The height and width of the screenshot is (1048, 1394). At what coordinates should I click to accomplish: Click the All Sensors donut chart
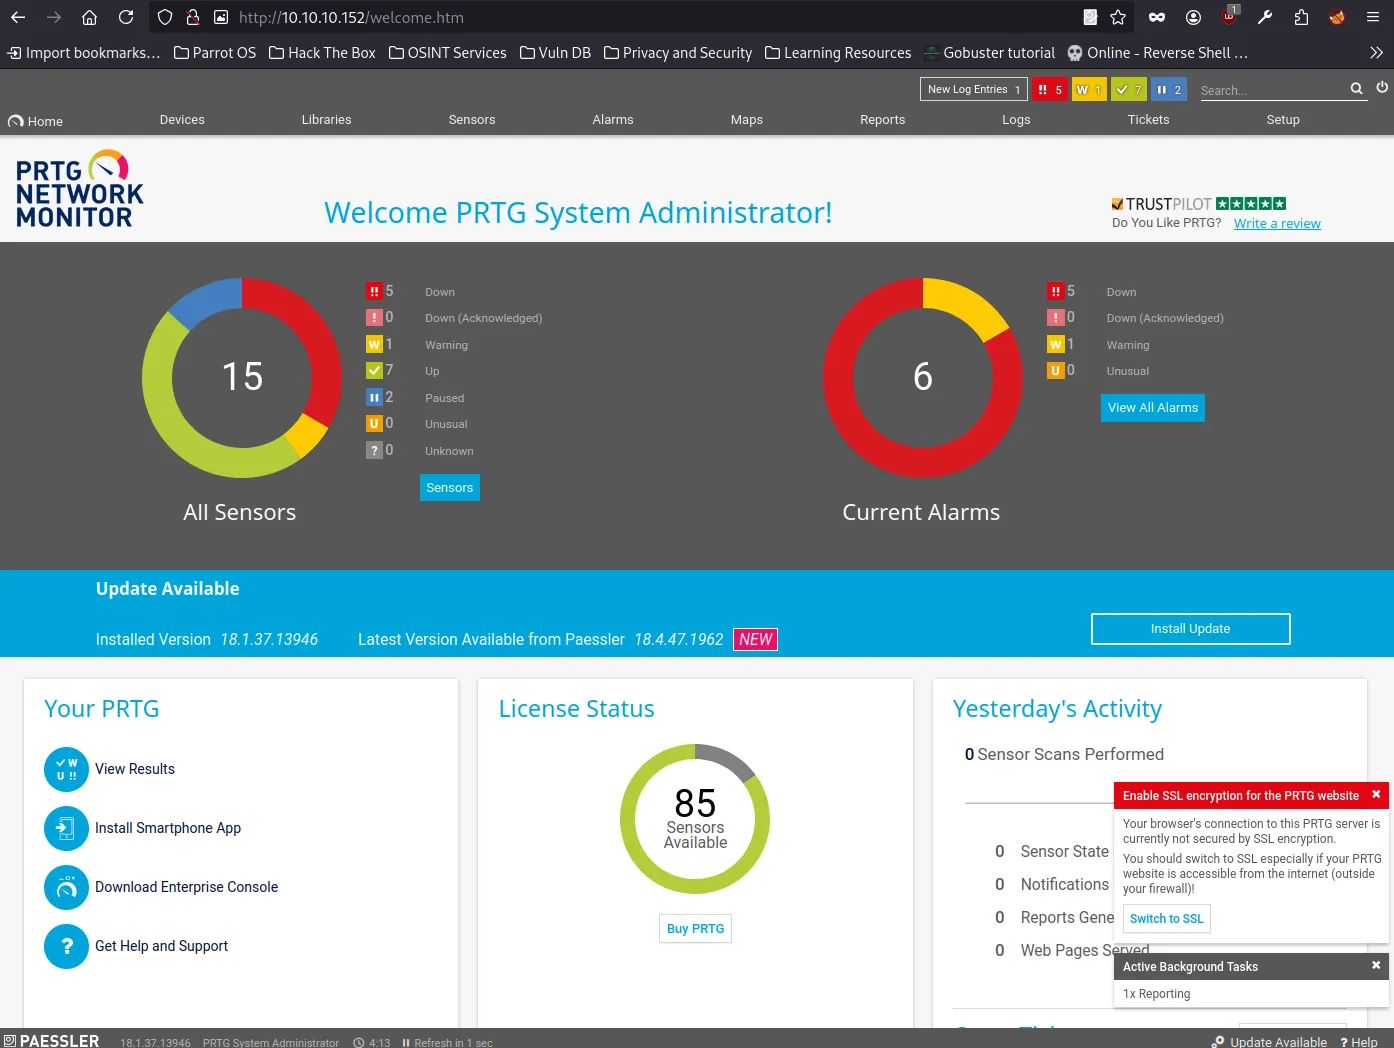coord(242,377)
